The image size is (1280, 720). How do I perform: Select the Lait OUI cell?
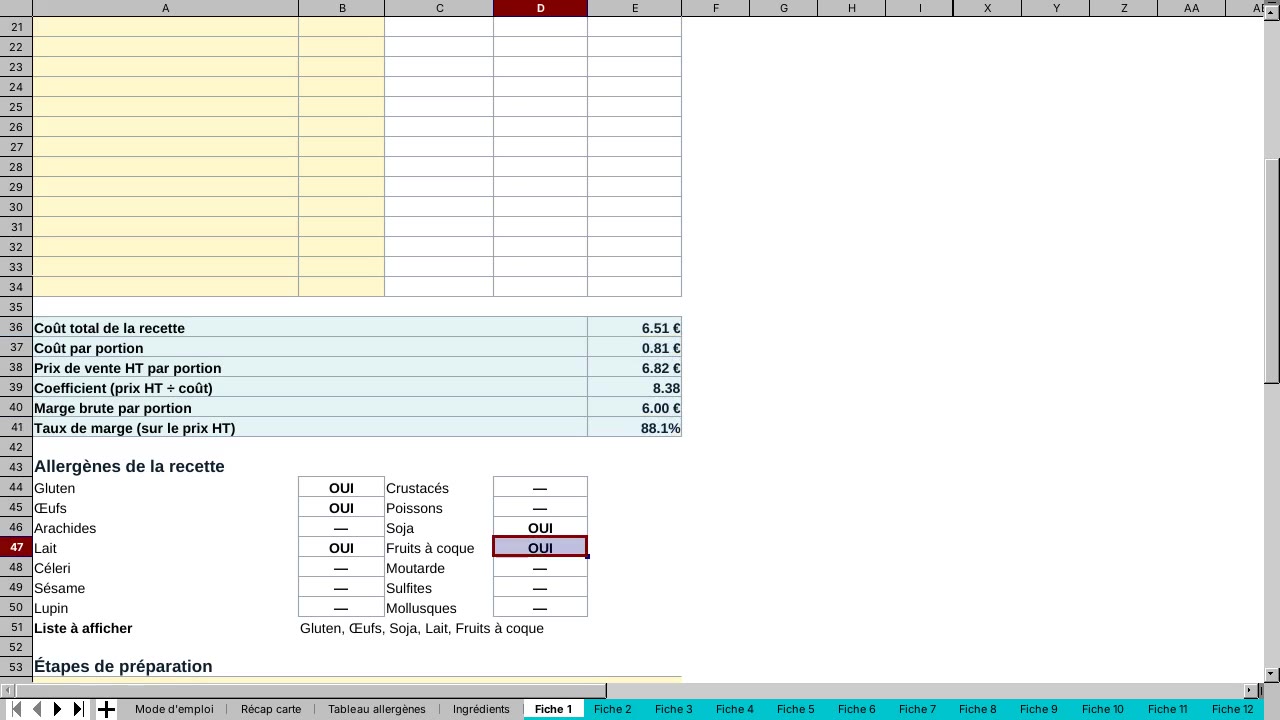pos(341,548)
